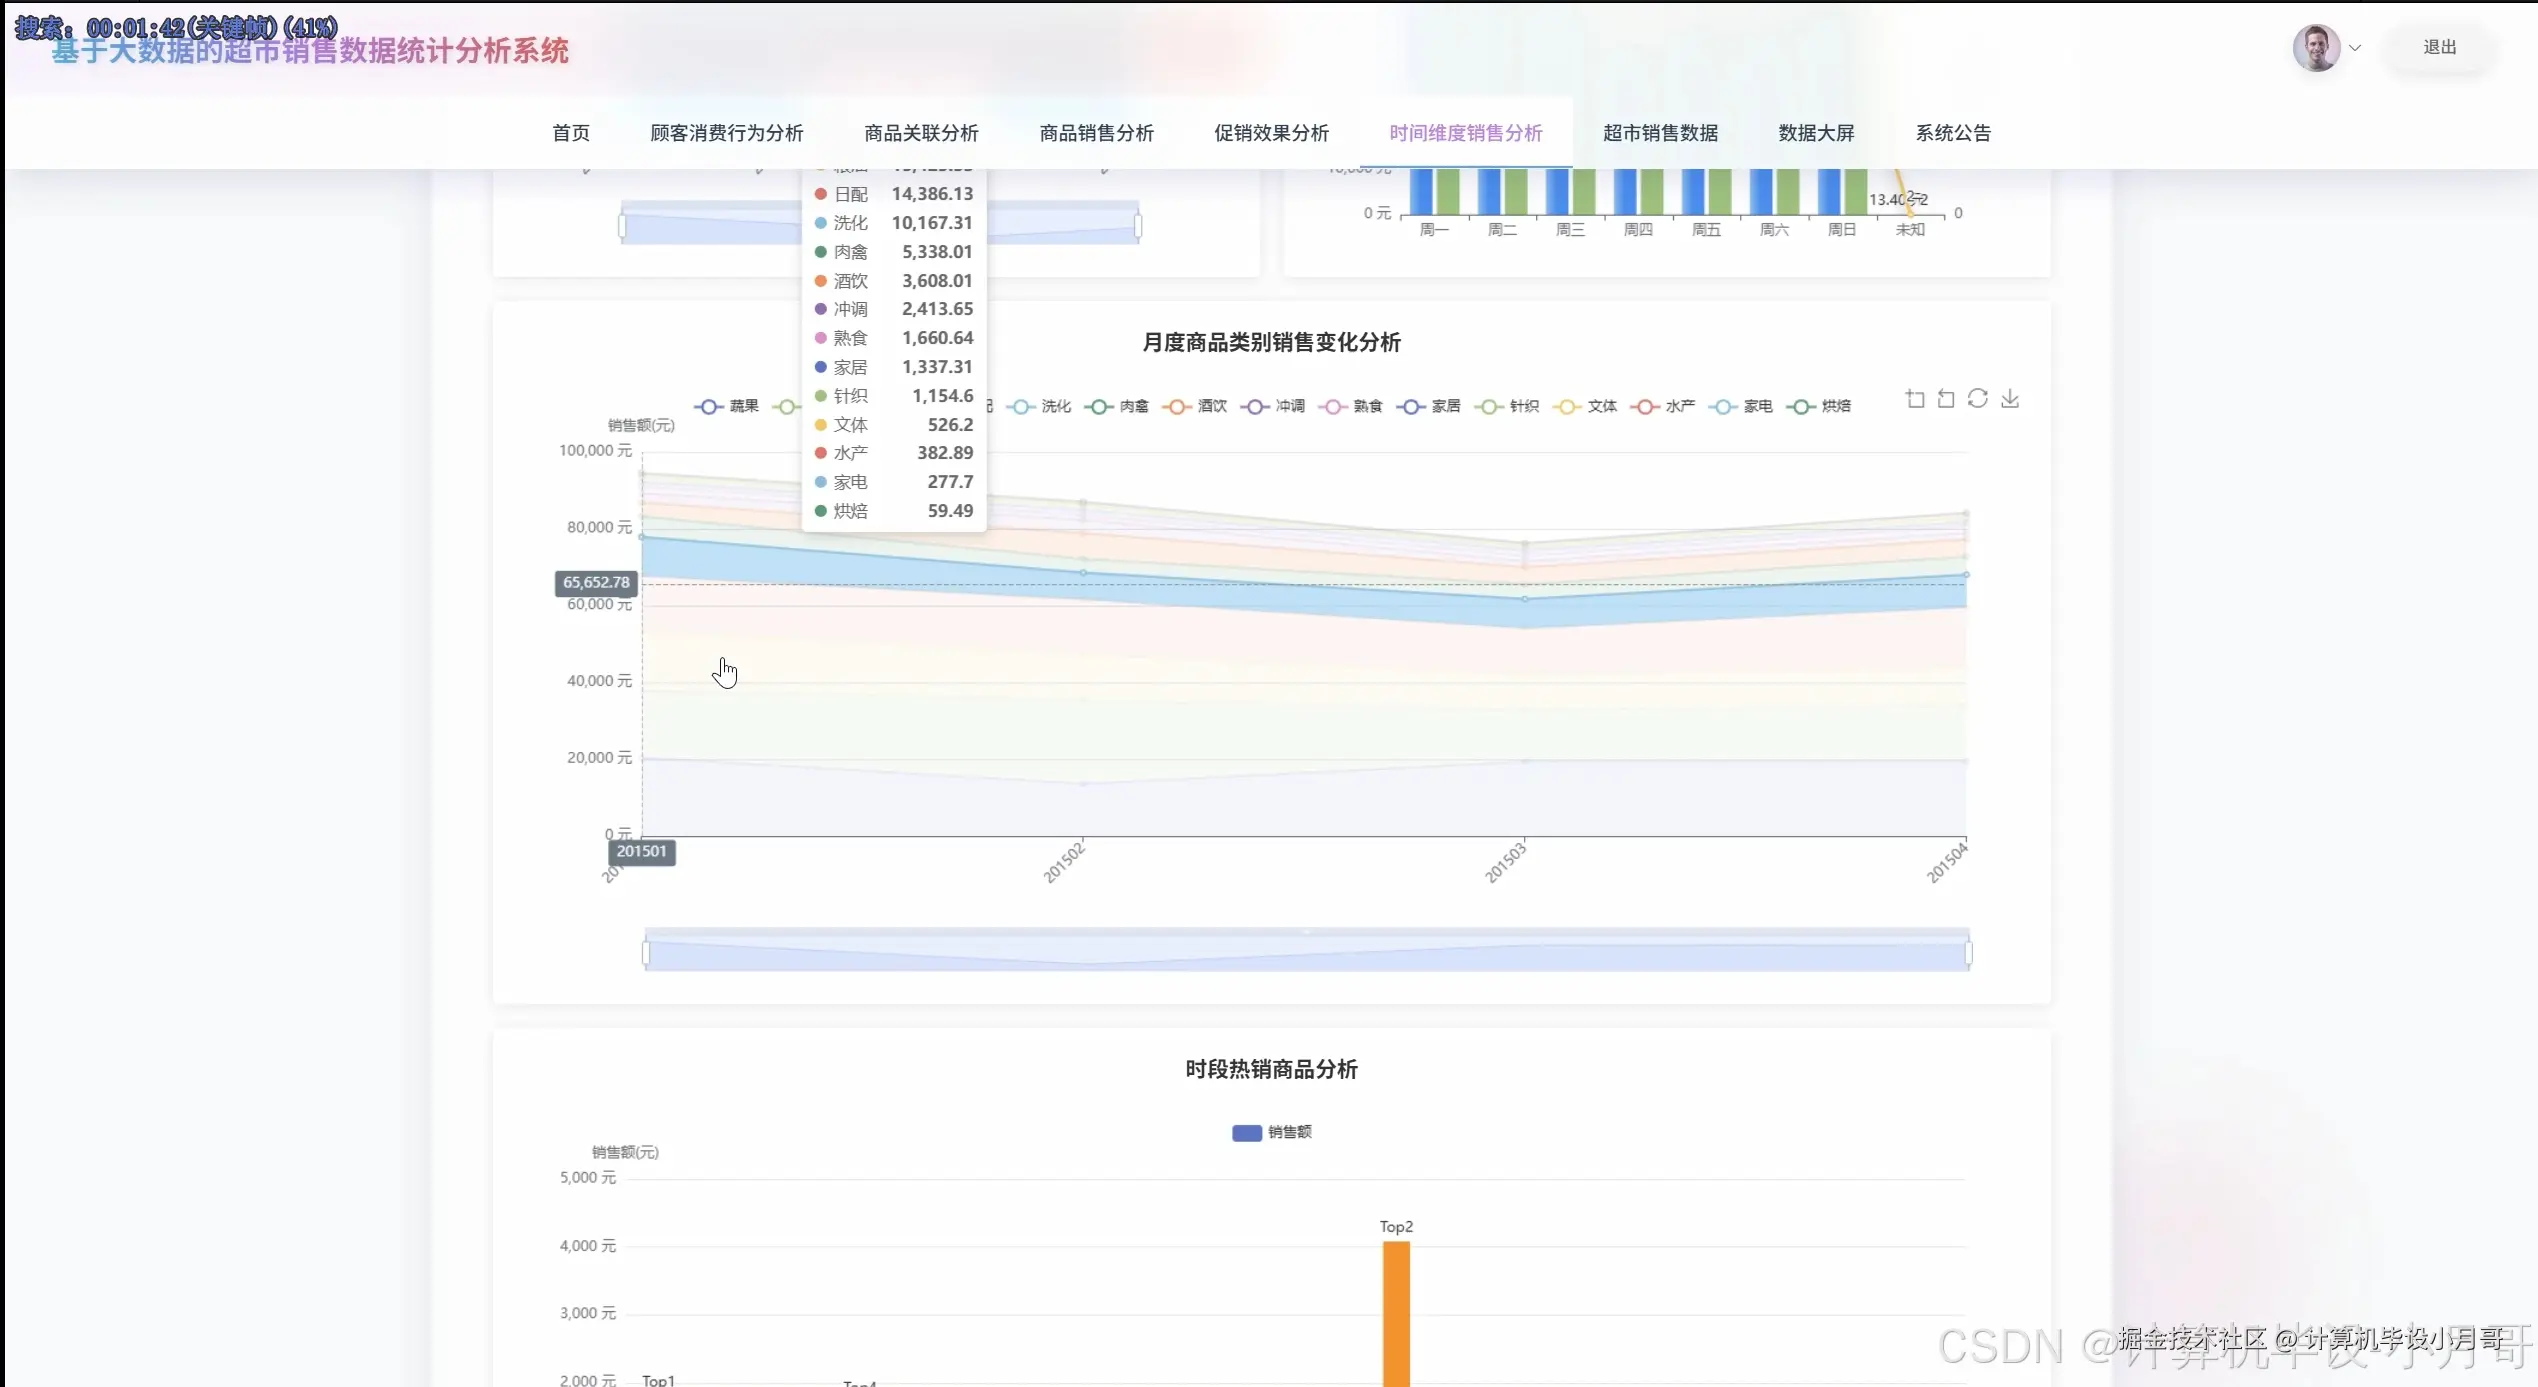Click the area zoom icon in chart toolbox
This screenshot has height=1387, width=2538.
point(1914,399)
